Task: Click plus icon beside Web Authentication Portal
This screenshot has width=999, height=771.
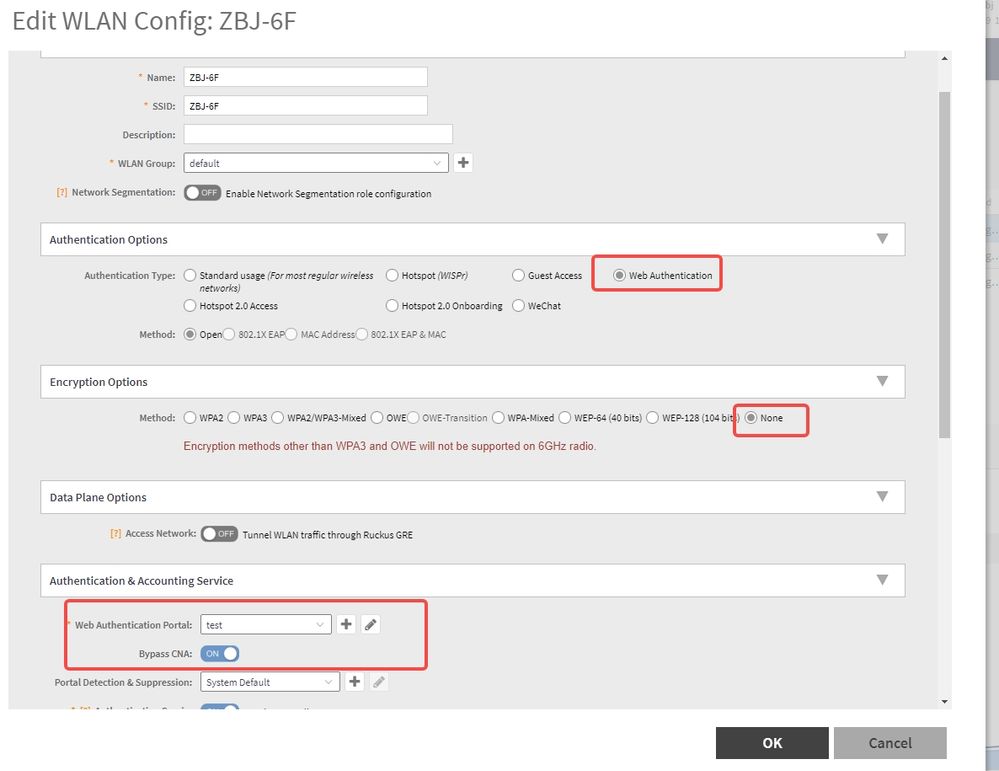Action: [346, 625]
